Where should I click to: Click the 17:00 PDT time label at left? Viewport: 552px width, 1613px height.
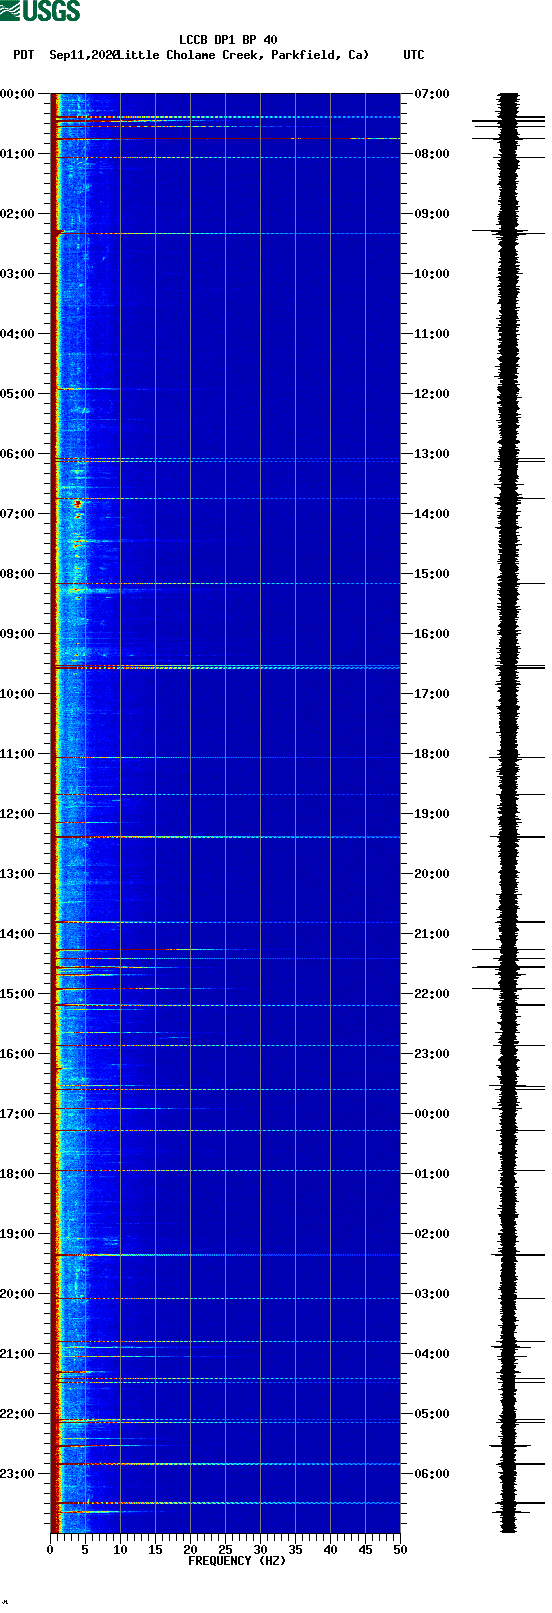(17, 1114)
